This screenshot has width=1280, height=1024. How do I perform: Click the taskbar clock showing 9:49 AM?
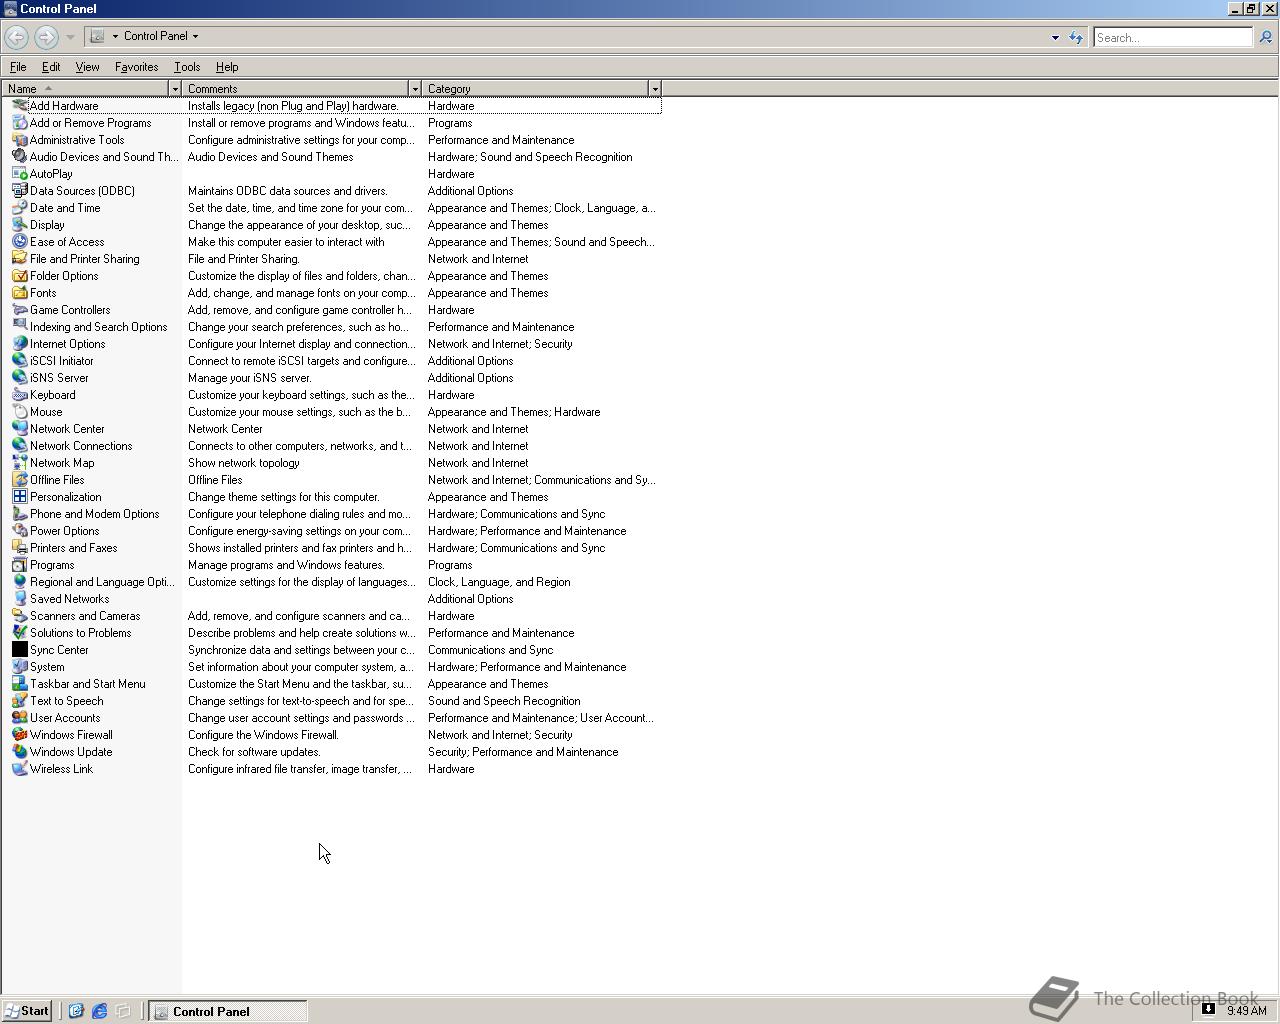(x=1247, y=1011)
